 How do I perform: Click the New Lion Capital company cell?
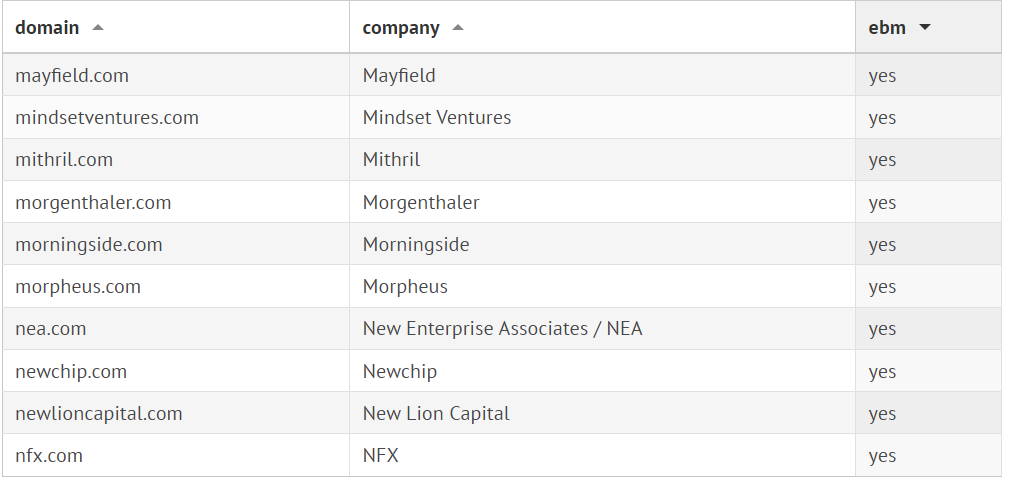tap(436, 414)
